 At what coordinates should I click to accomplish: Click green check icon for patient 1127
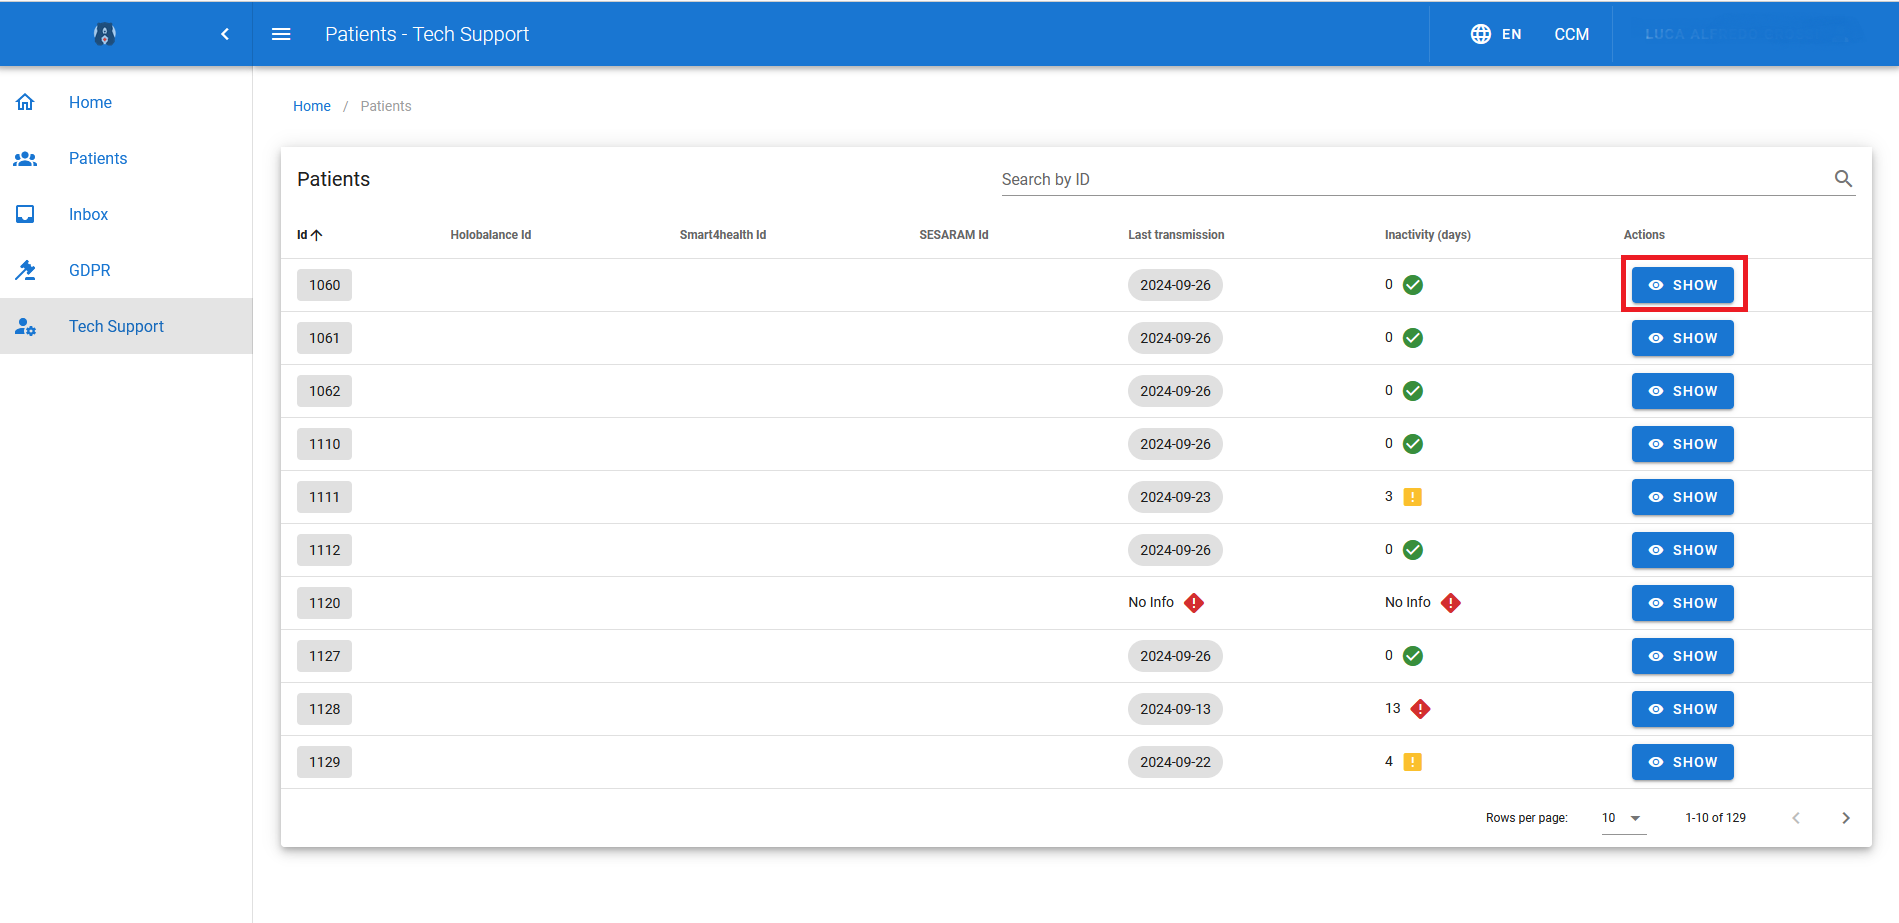[1413, 656]
